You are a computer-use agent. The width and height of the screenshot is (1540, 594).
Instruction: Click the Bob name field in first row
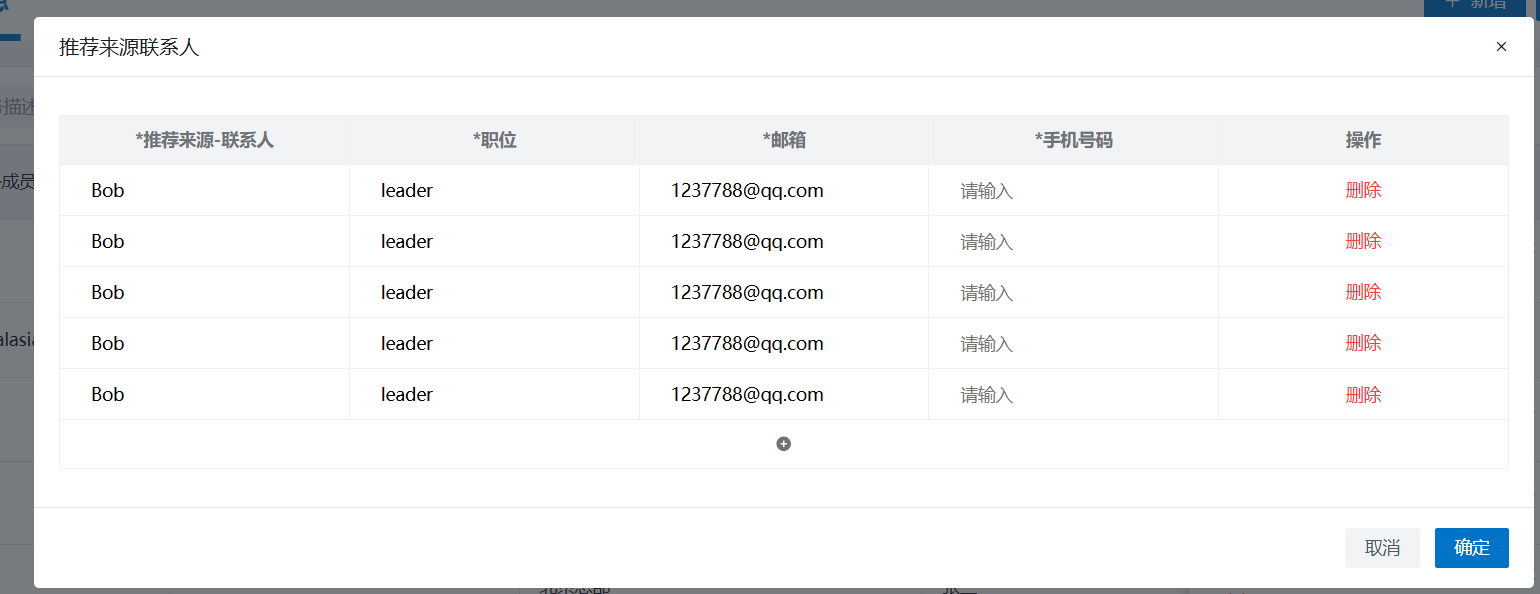pyautogui.click(x=204, y=190)
